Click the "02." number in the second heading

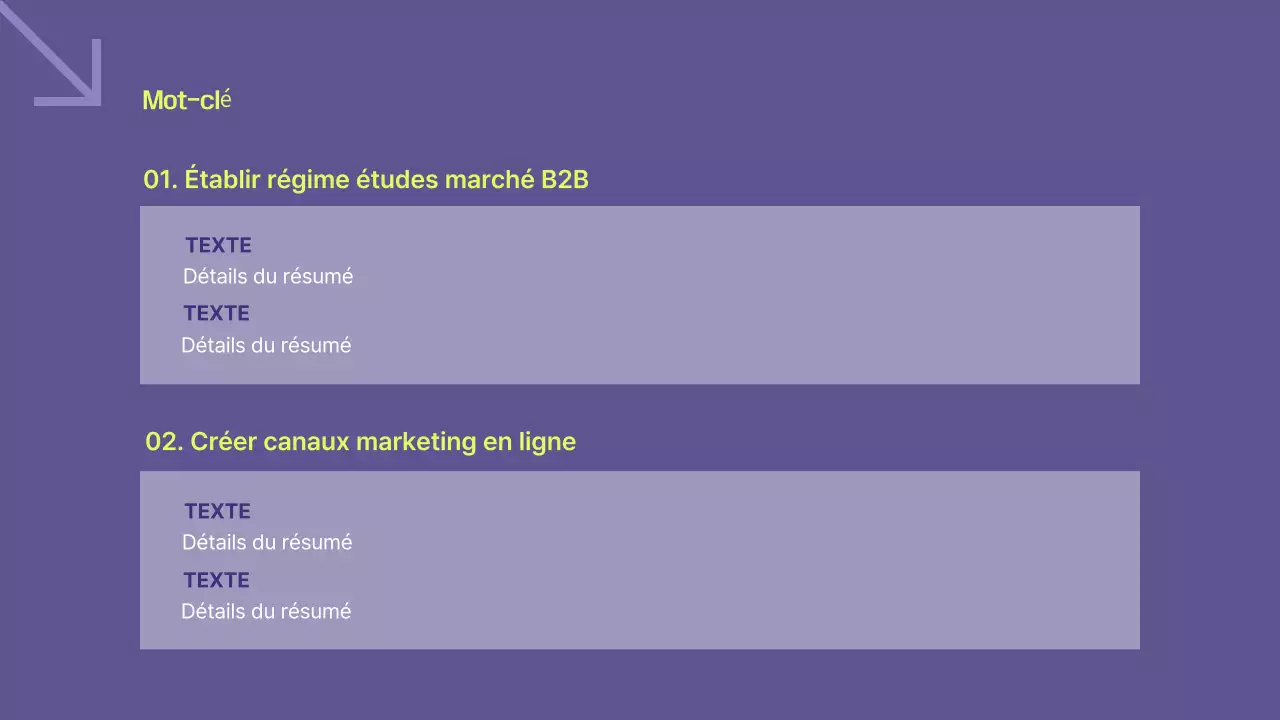163,442
